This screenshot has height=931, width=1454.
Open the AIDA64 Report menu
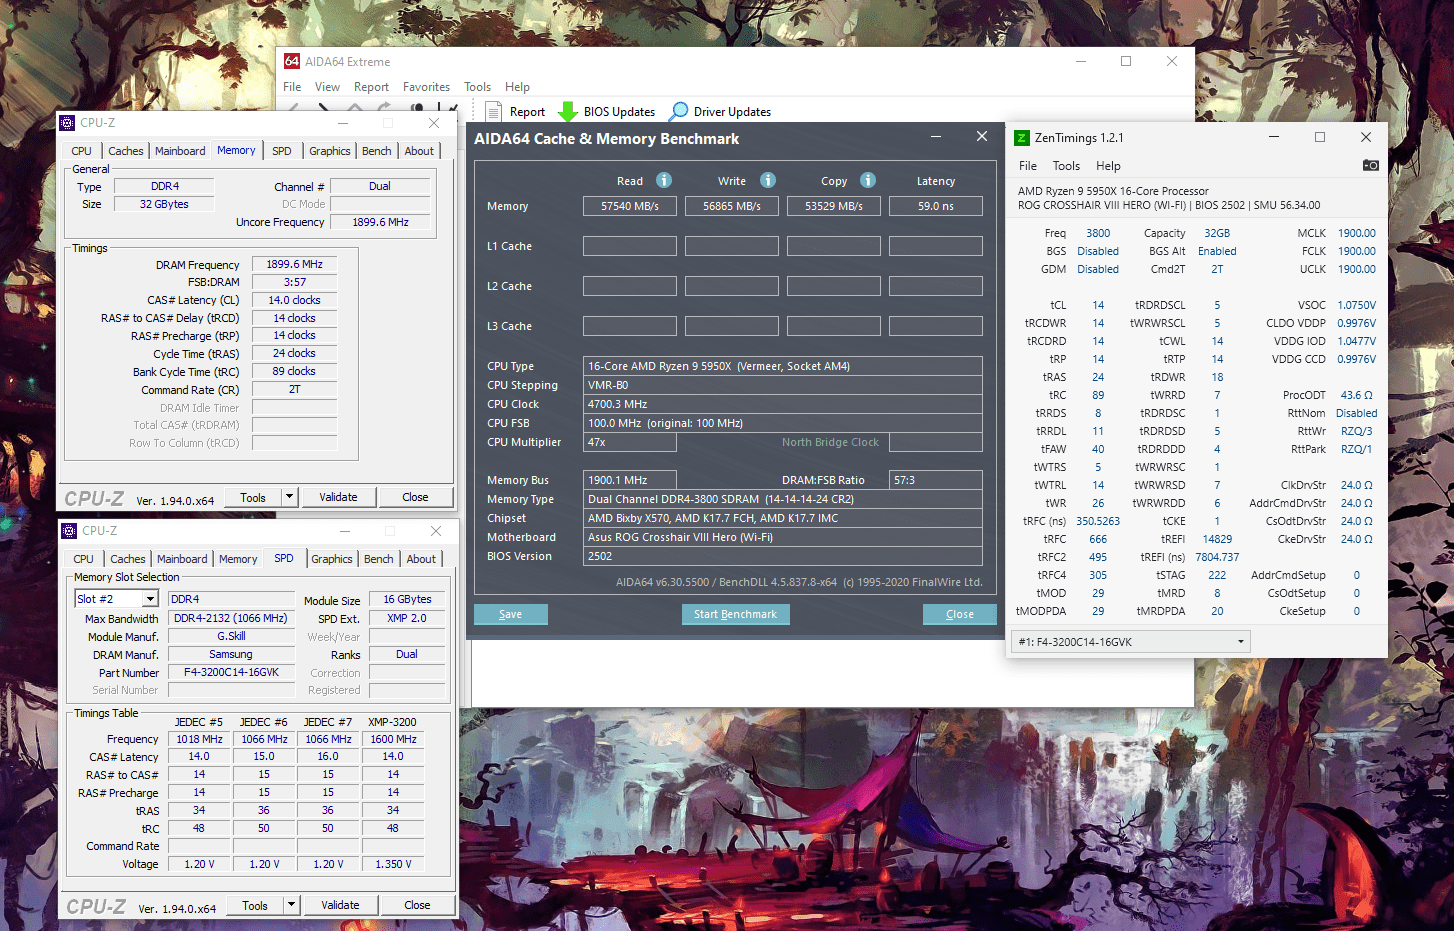(371, 87)
